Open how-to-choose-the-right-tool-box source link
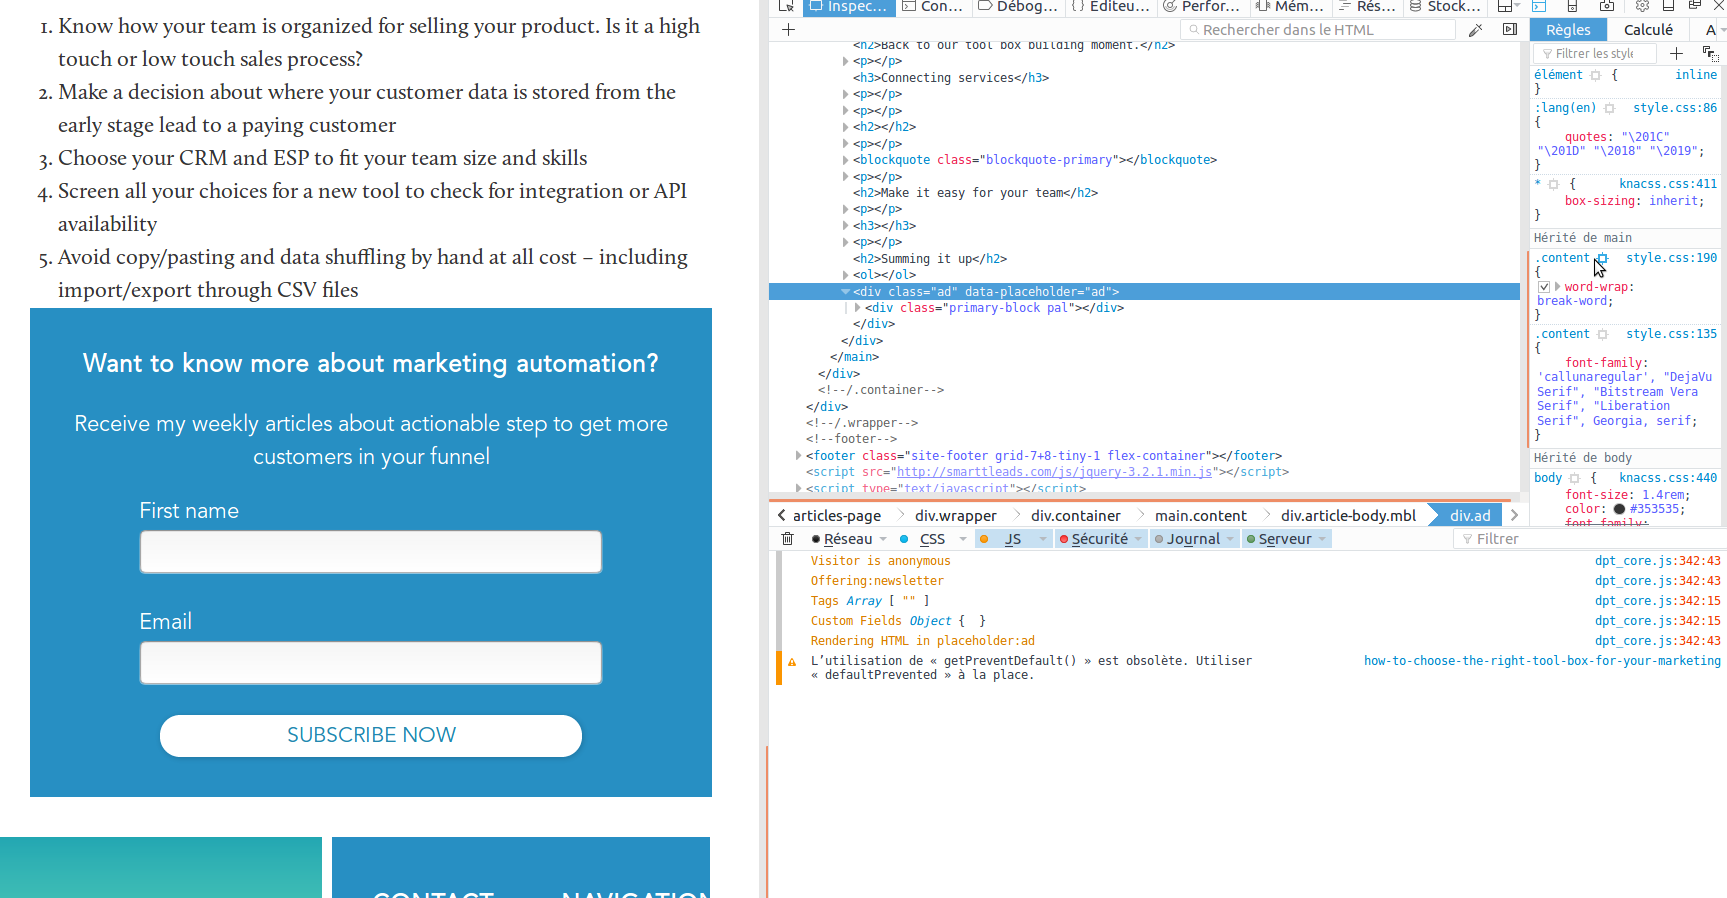Screen dimensions: 1727x898 (x=1542, y=661)
